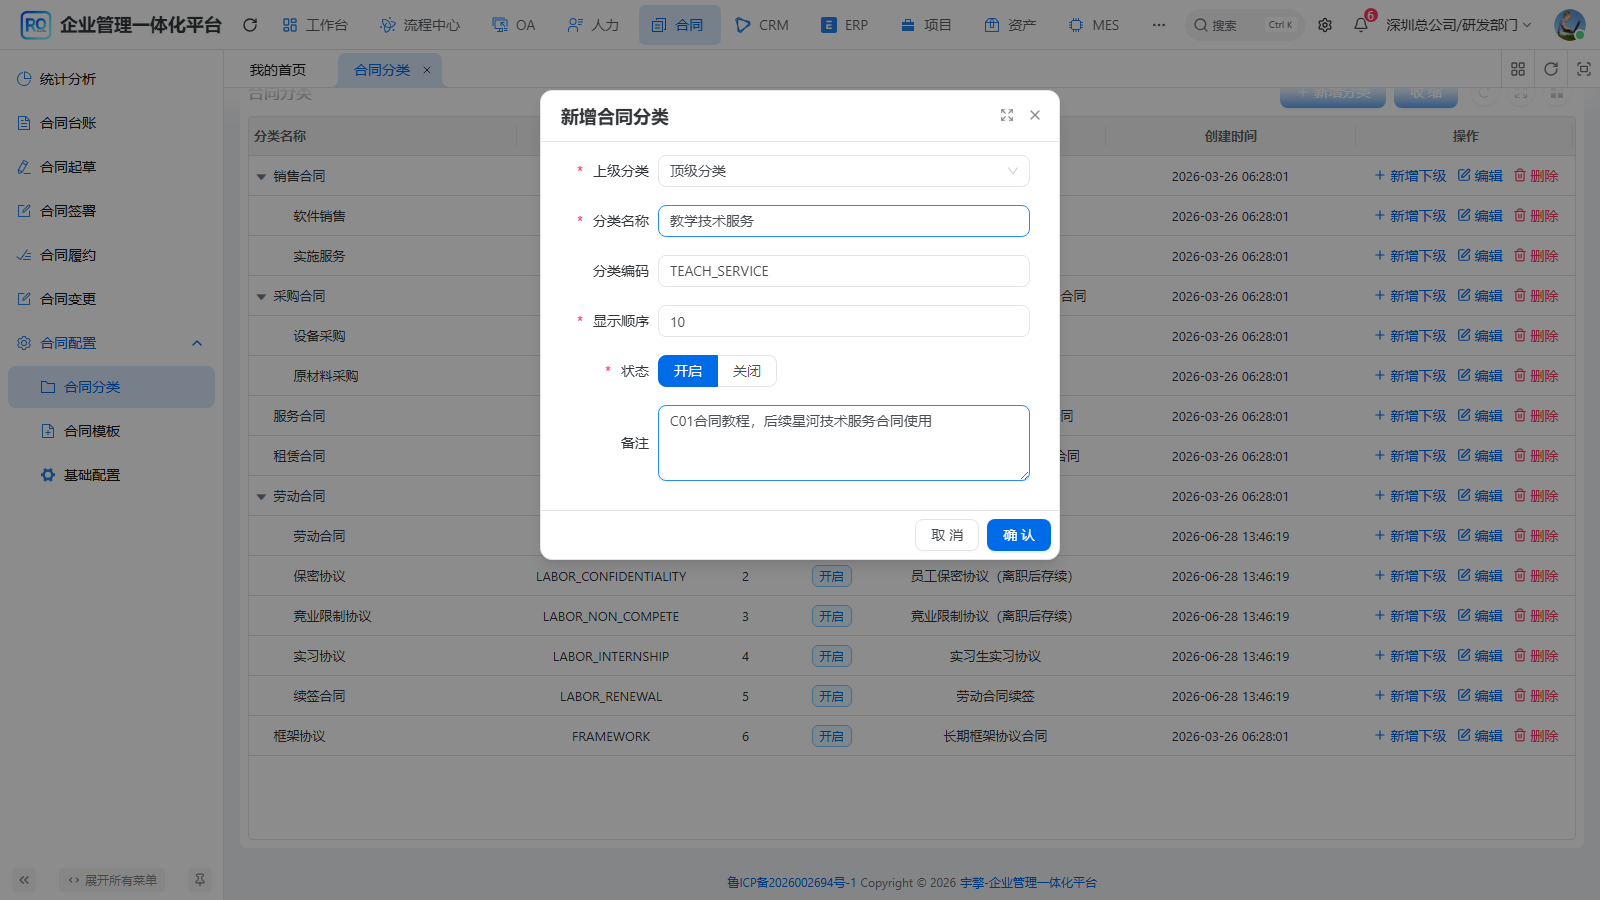Collapse the sidebar with double-arrow icon
Image resolution: width=1600 pixels, height=900 pixels.
pos(24,880)
